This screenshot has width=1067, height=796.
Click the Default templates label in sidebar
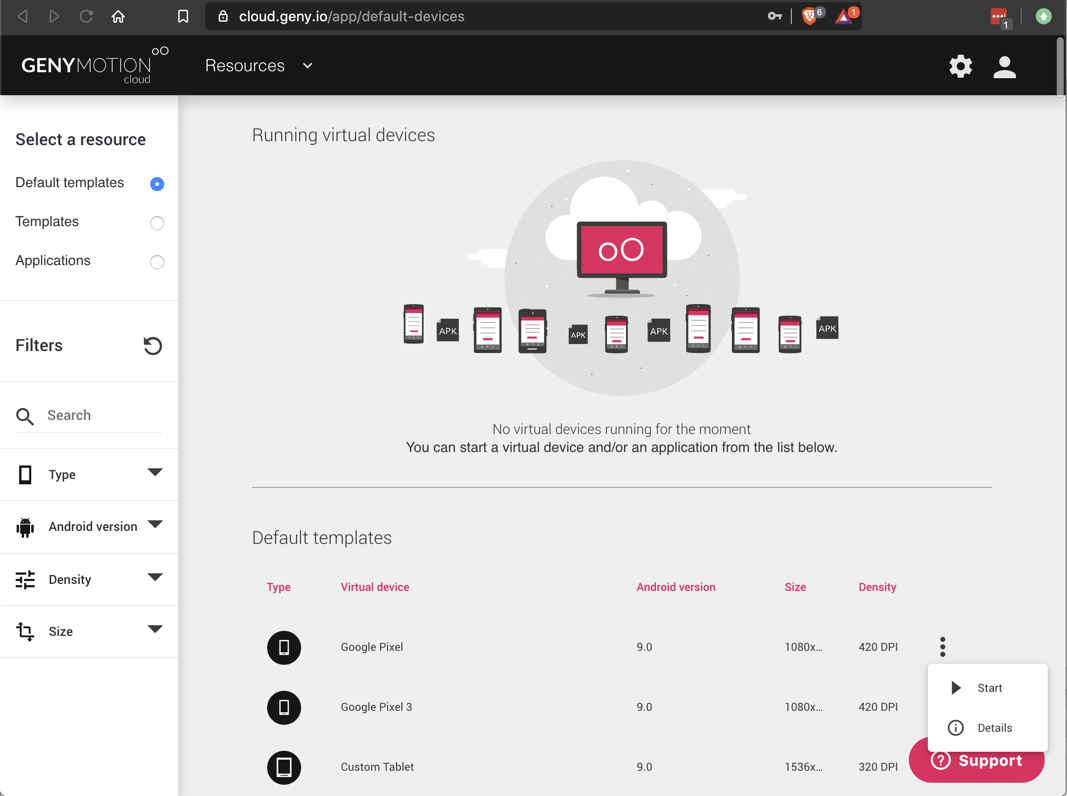[69, 182]
